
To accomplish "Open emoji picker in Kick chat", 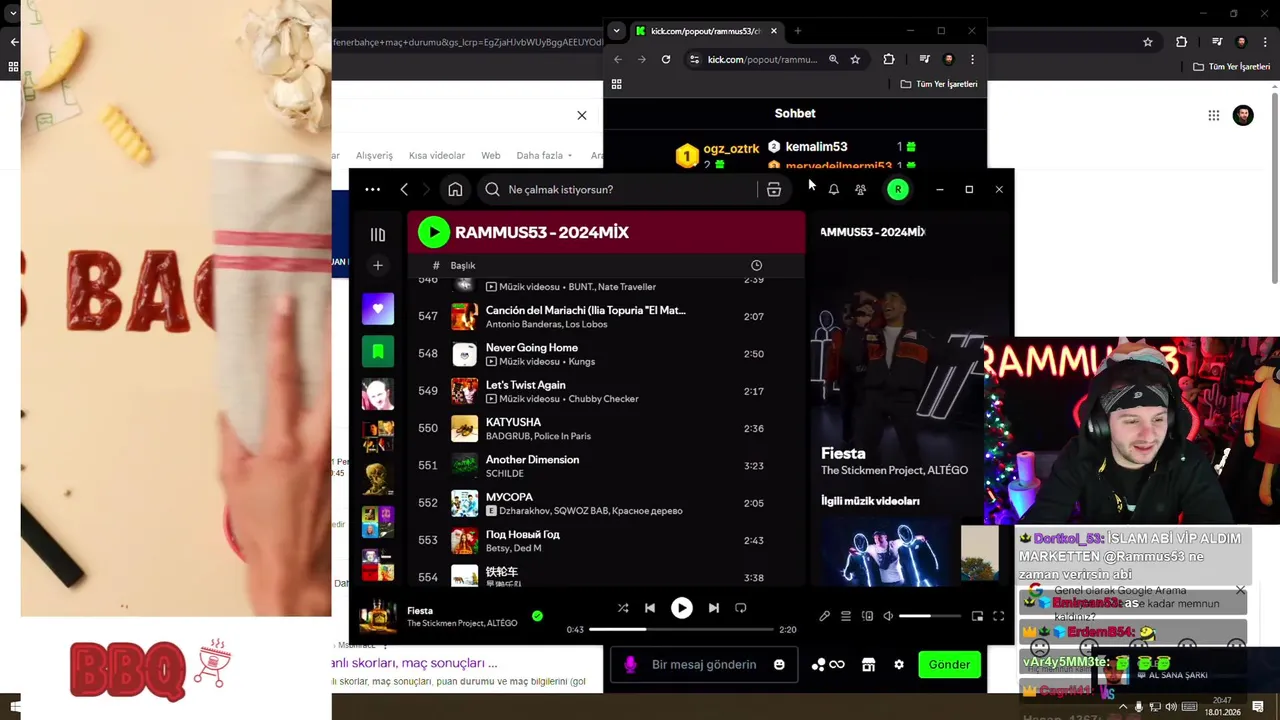I will click(779, 664).
